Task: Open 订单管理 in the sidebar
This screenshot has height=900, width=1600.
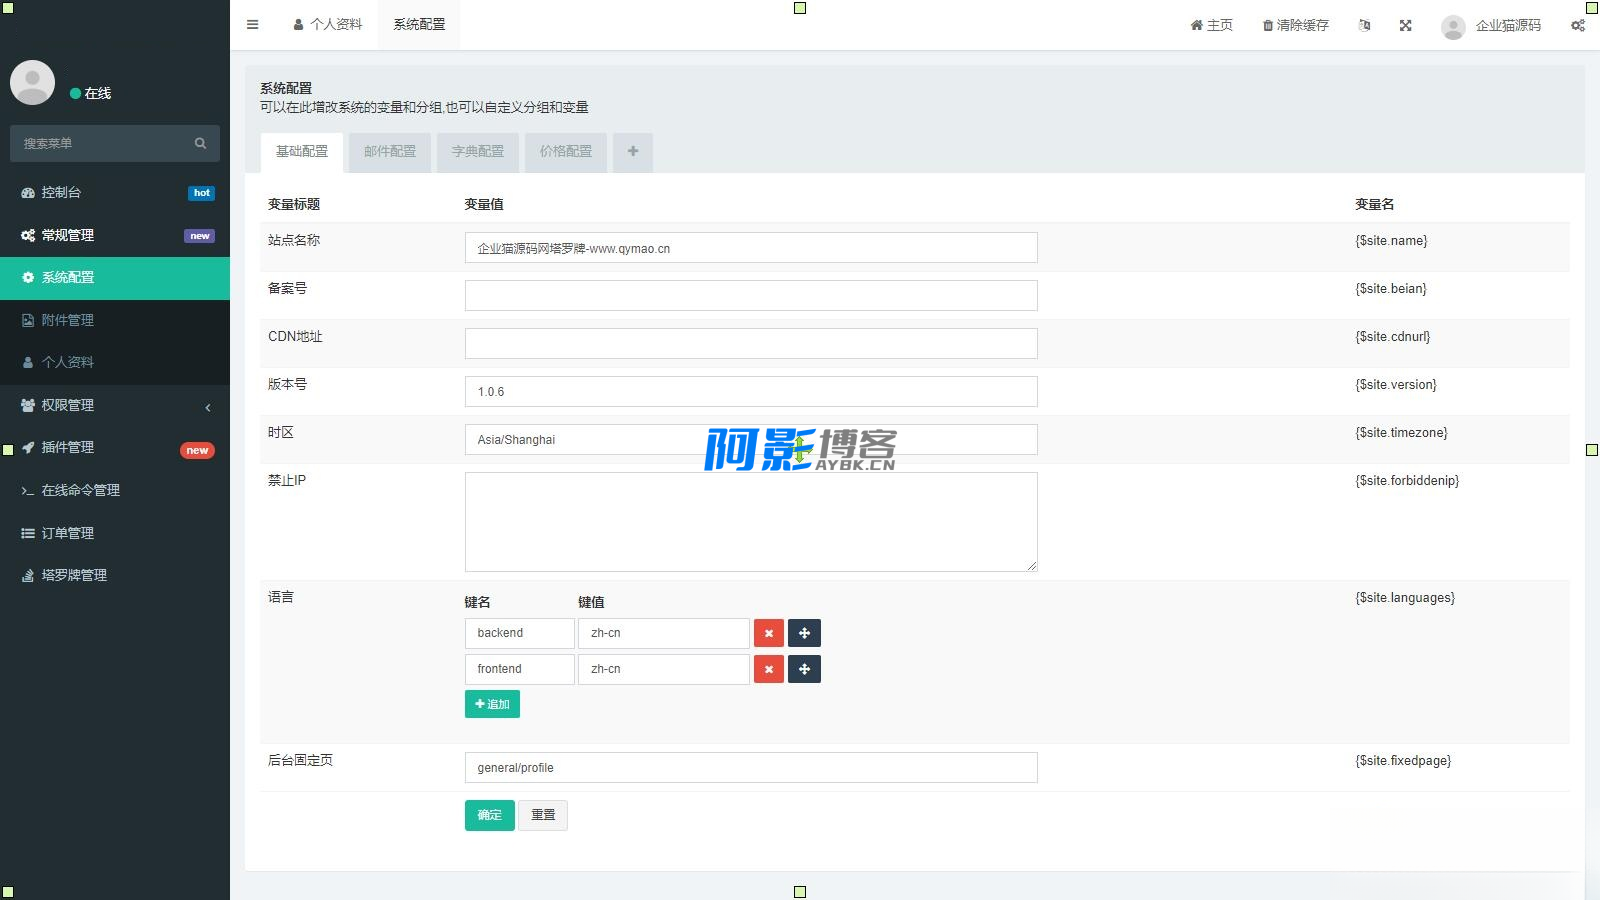Action: point(115,533)
